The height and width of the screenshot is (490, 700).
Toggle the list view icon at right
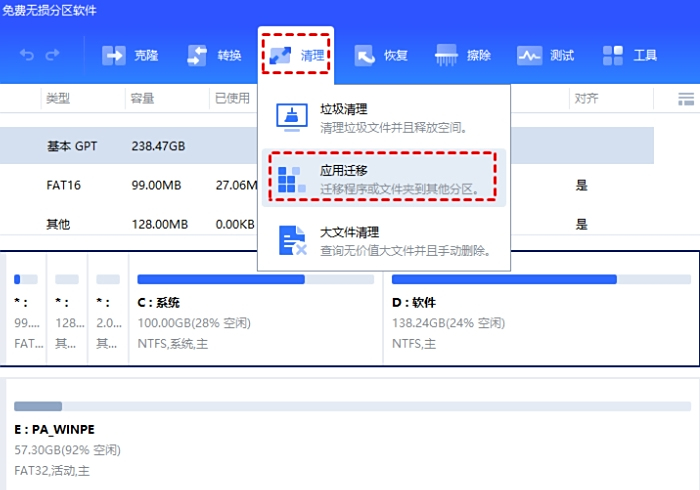pos(686,99)
